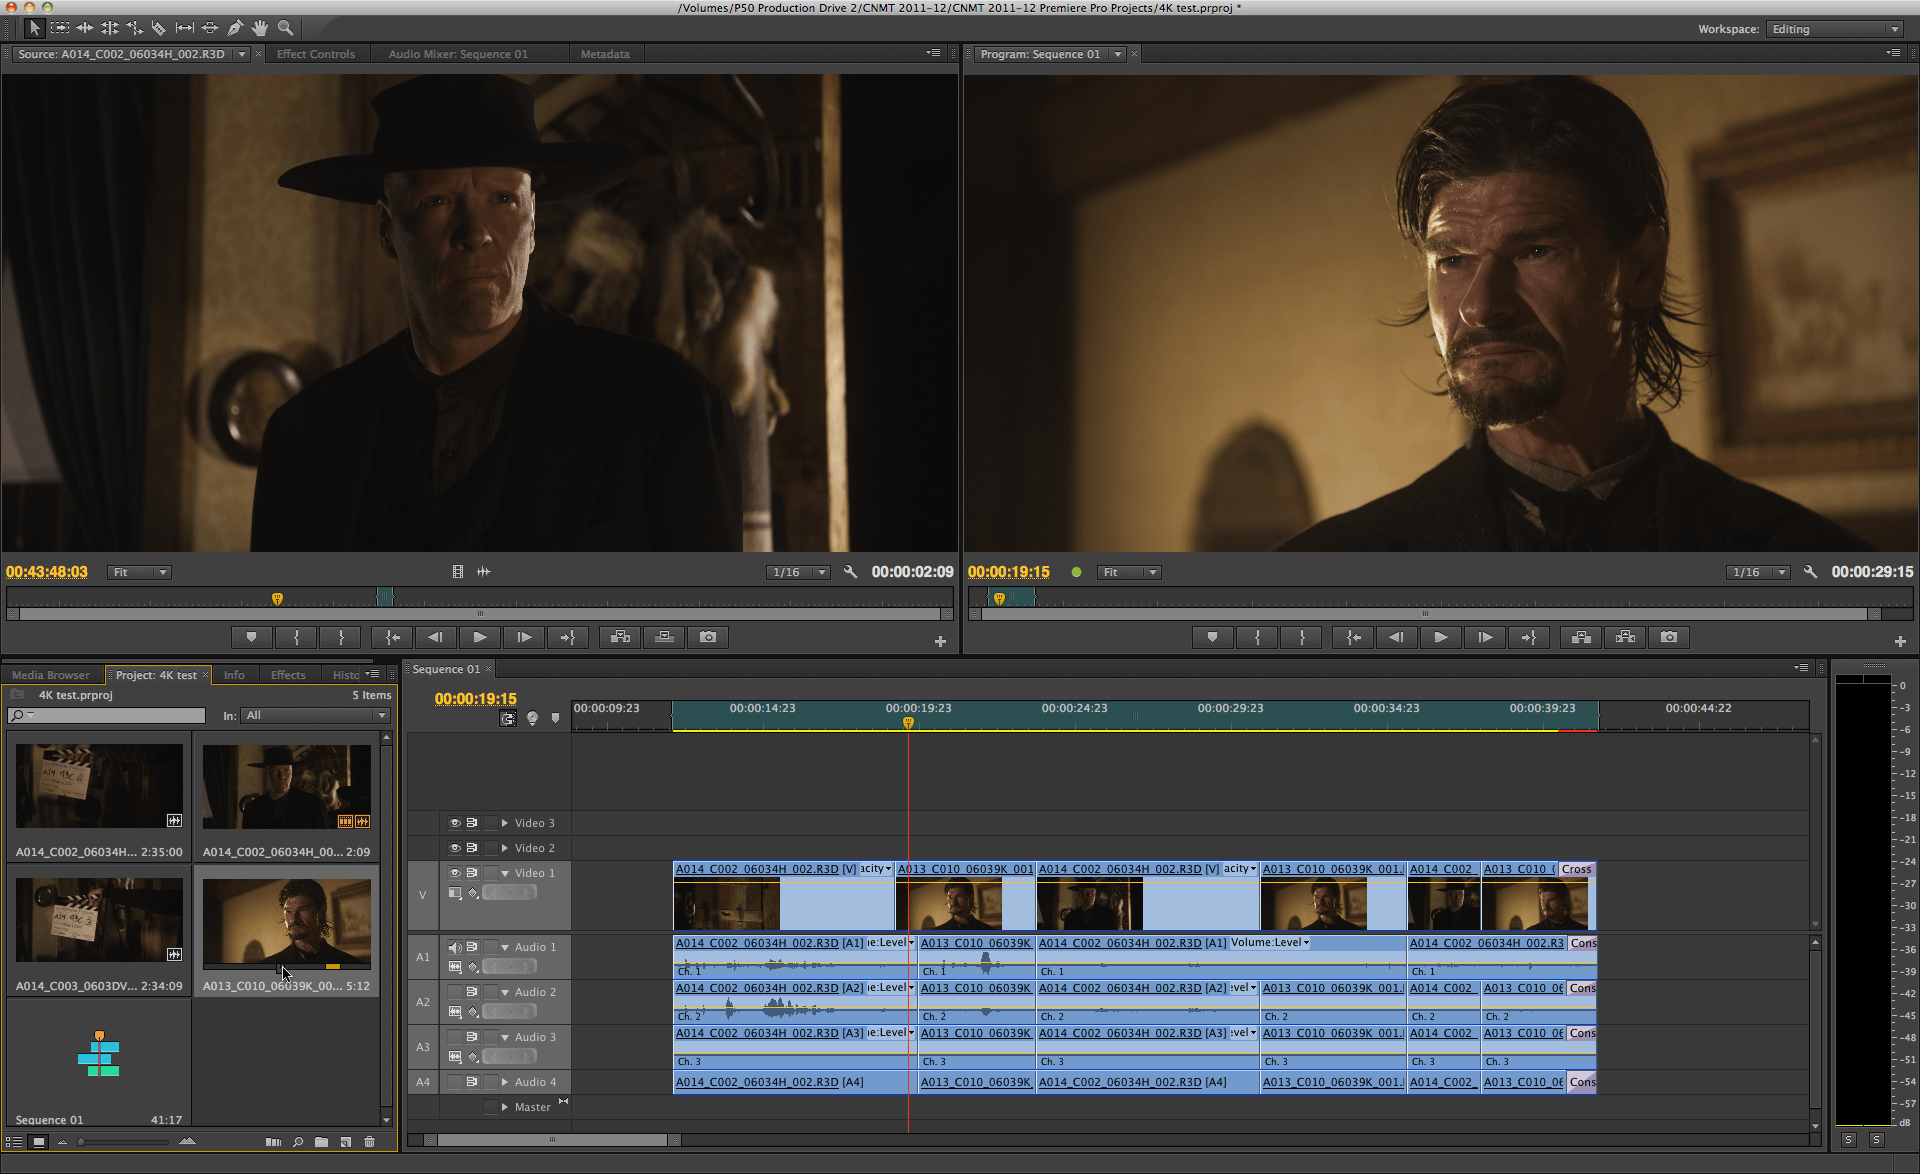
Task: Collapse the Audio 1 track
Action: click(505, 947)
